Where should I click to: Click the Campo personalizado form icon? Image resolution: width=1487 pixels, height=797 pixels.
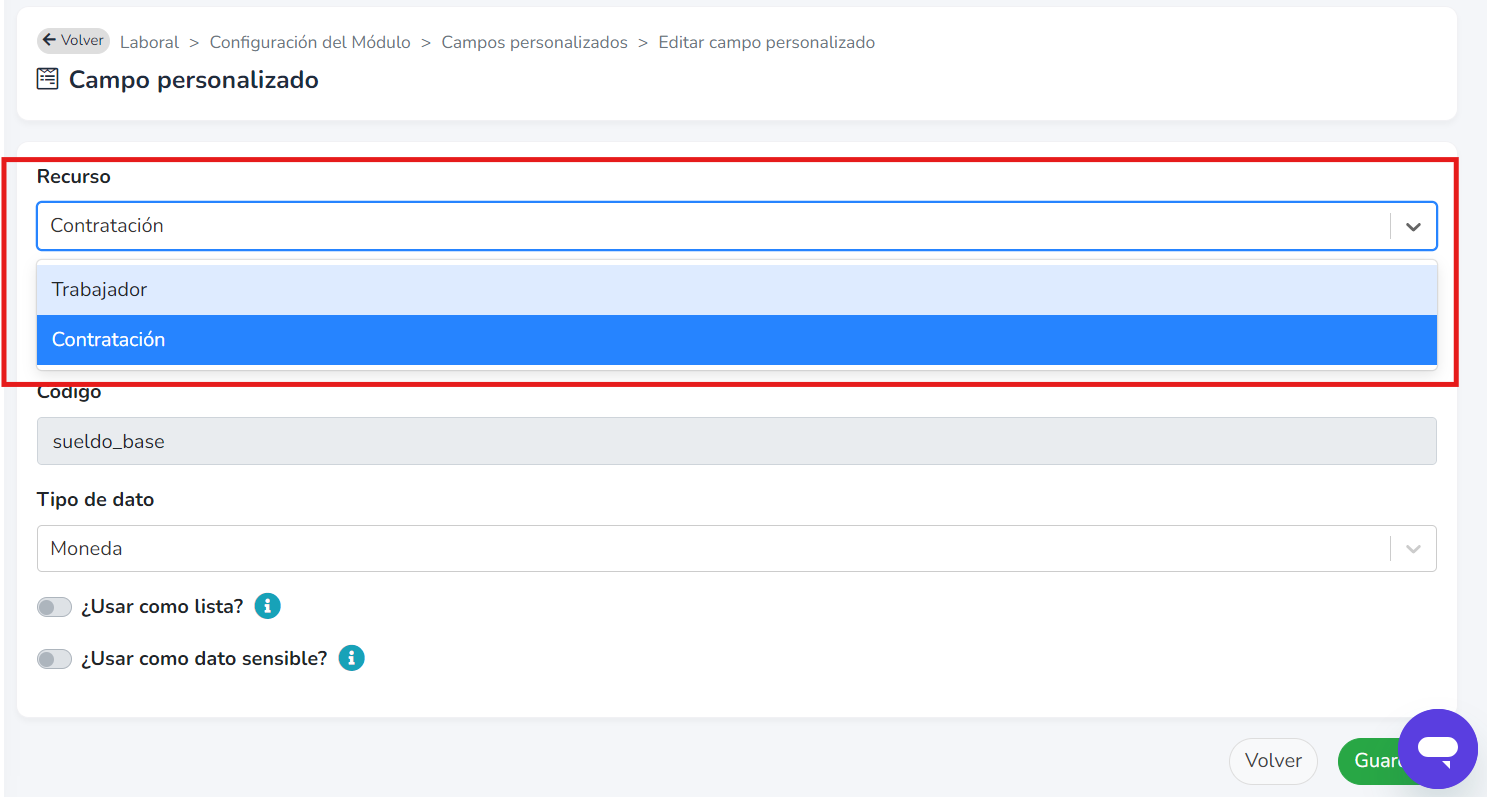pos(48,79)
